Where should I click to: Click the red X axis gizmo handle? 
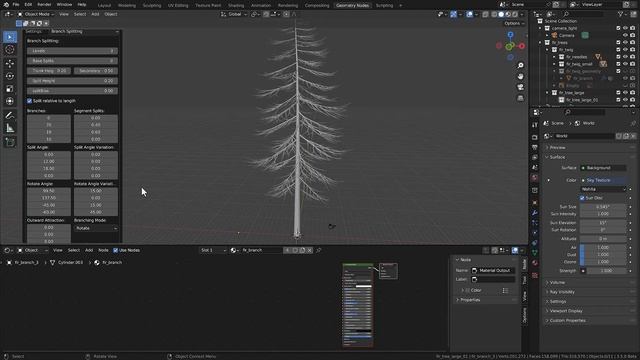pos(522,46)
